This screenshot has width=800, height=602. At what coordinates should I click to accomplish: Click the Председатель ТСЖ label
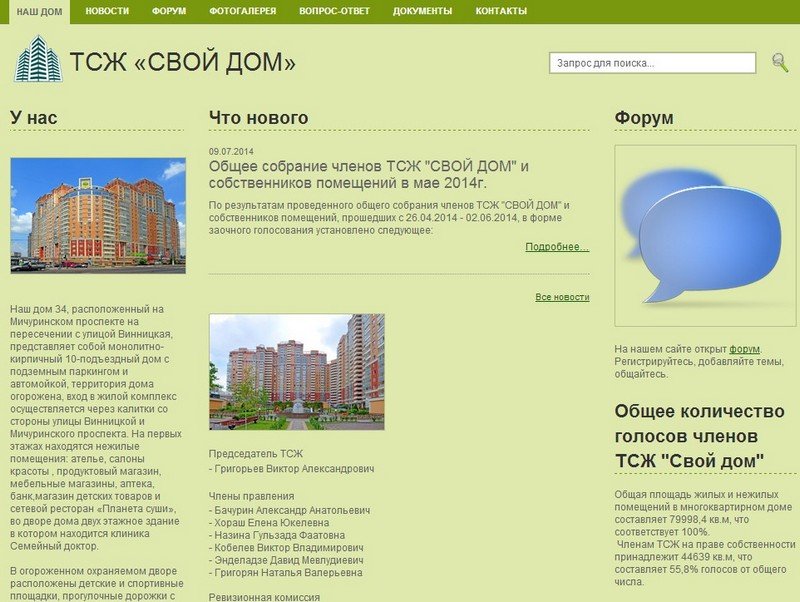[x=256, y=454]
